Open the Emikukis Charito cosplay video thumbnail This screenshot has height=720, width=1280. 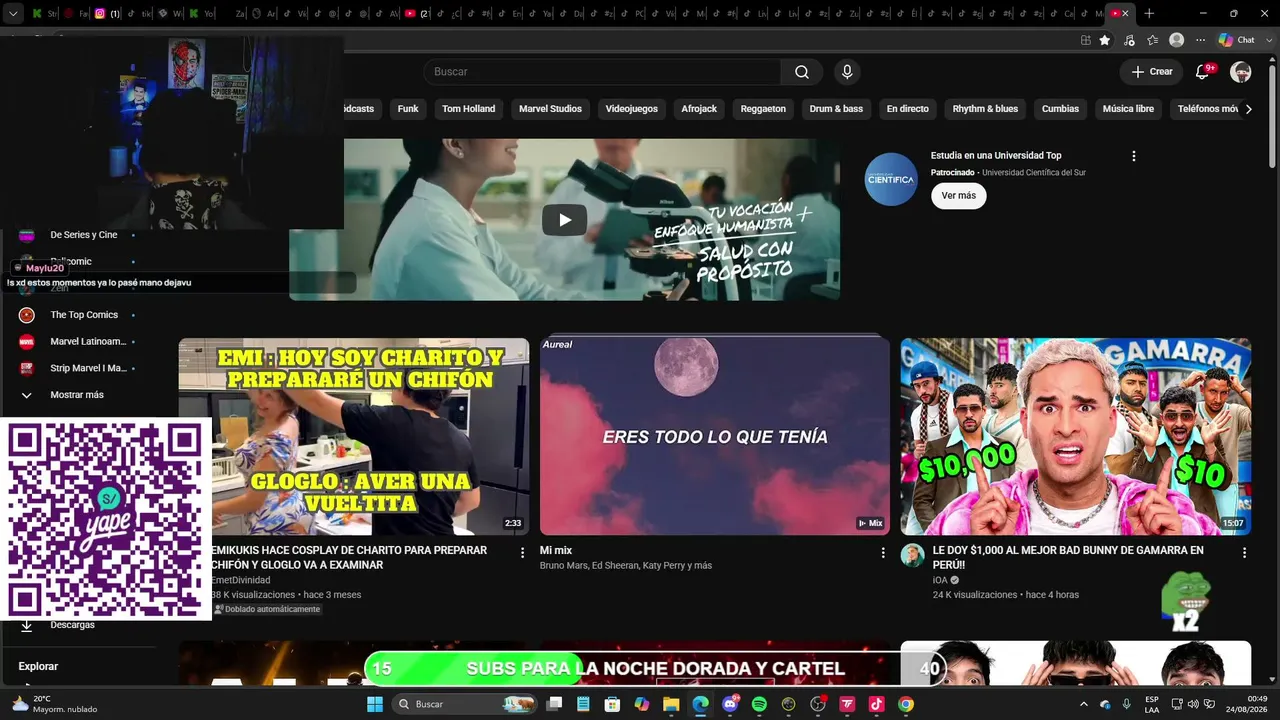point(354,436)
